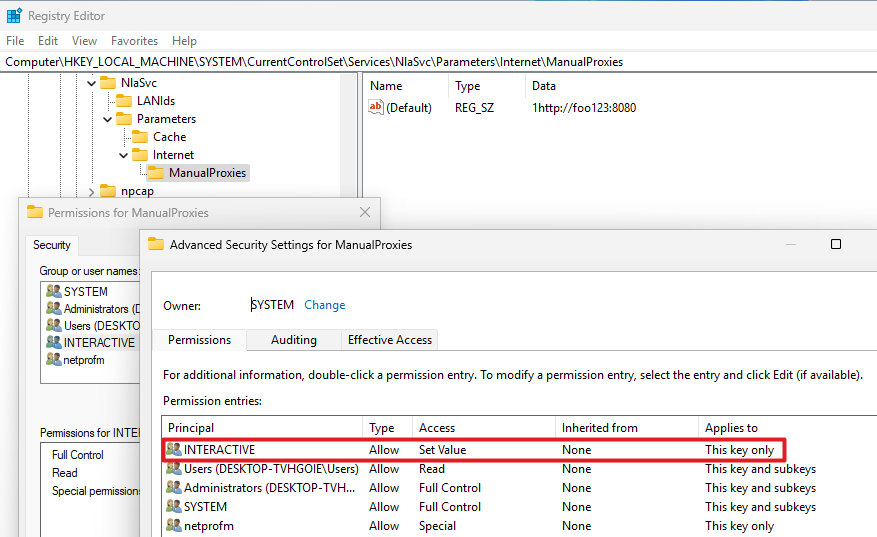The image size is (877, 537).
Task: Select the LANIds folder icon in tree
Action: (124, 101)
